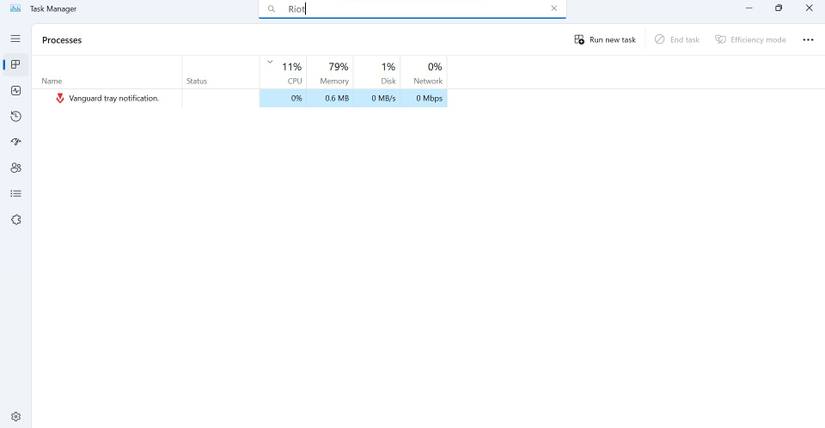Open the Services puzzle icon
The width and height of the screenshot is (825, 428).
15,220
